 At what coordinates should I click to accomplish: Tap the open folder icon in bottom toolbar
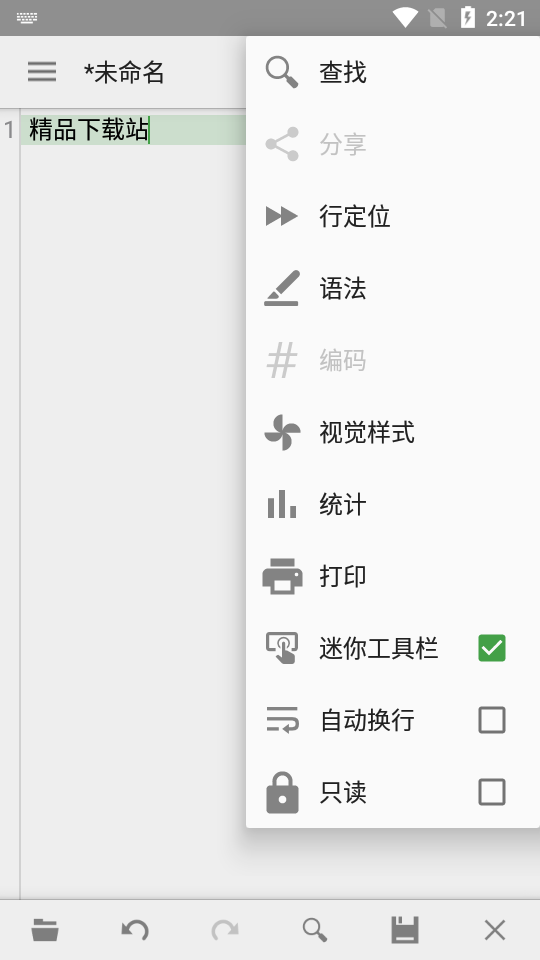point(45,931)
